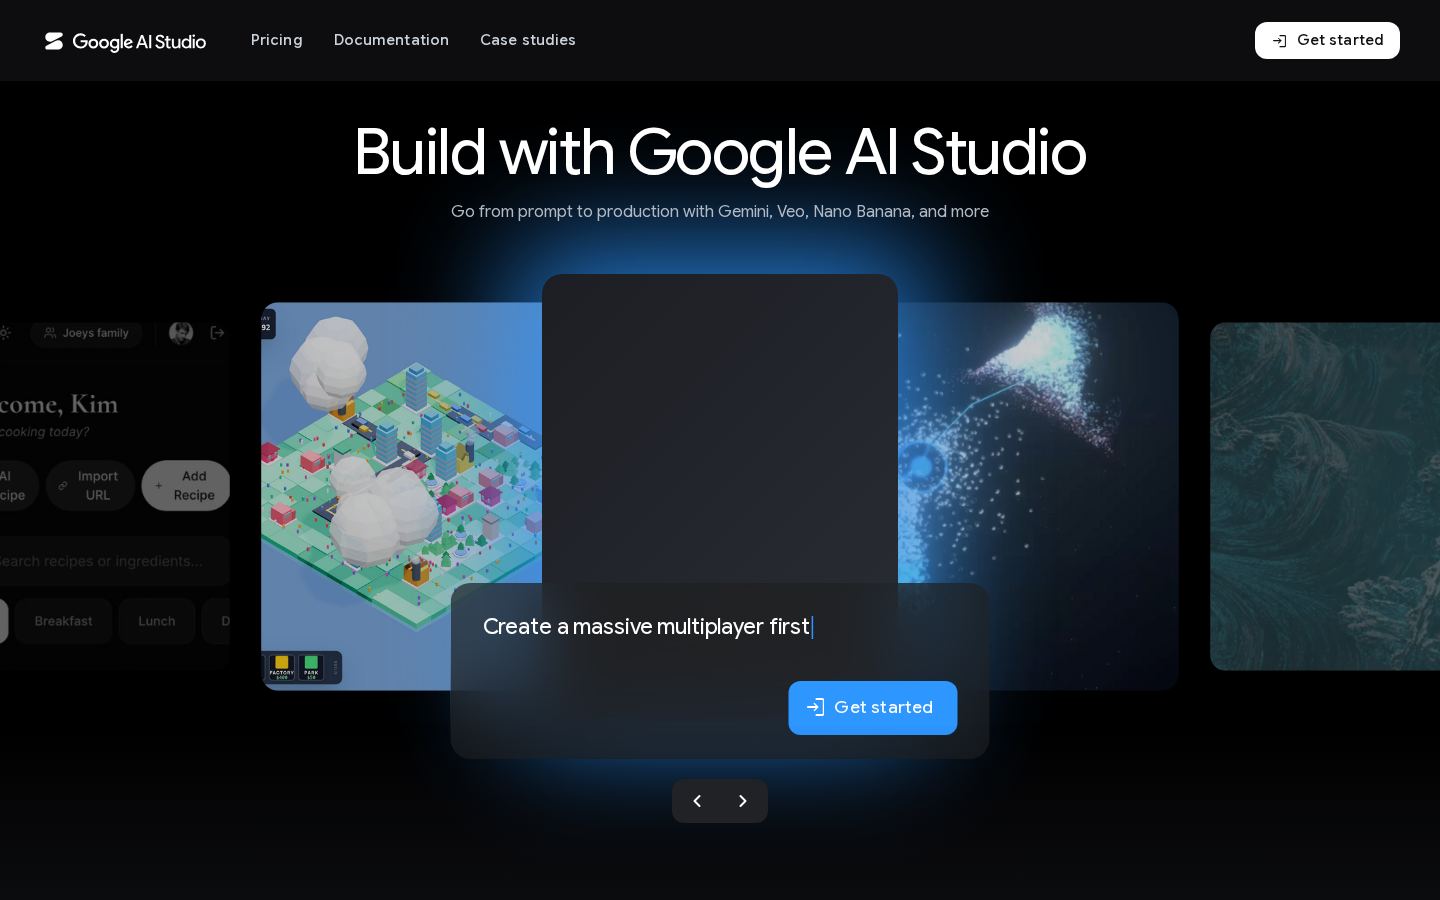Select the blue particle animation preview
The image size is (1440, 900).
coord(1038,442)
